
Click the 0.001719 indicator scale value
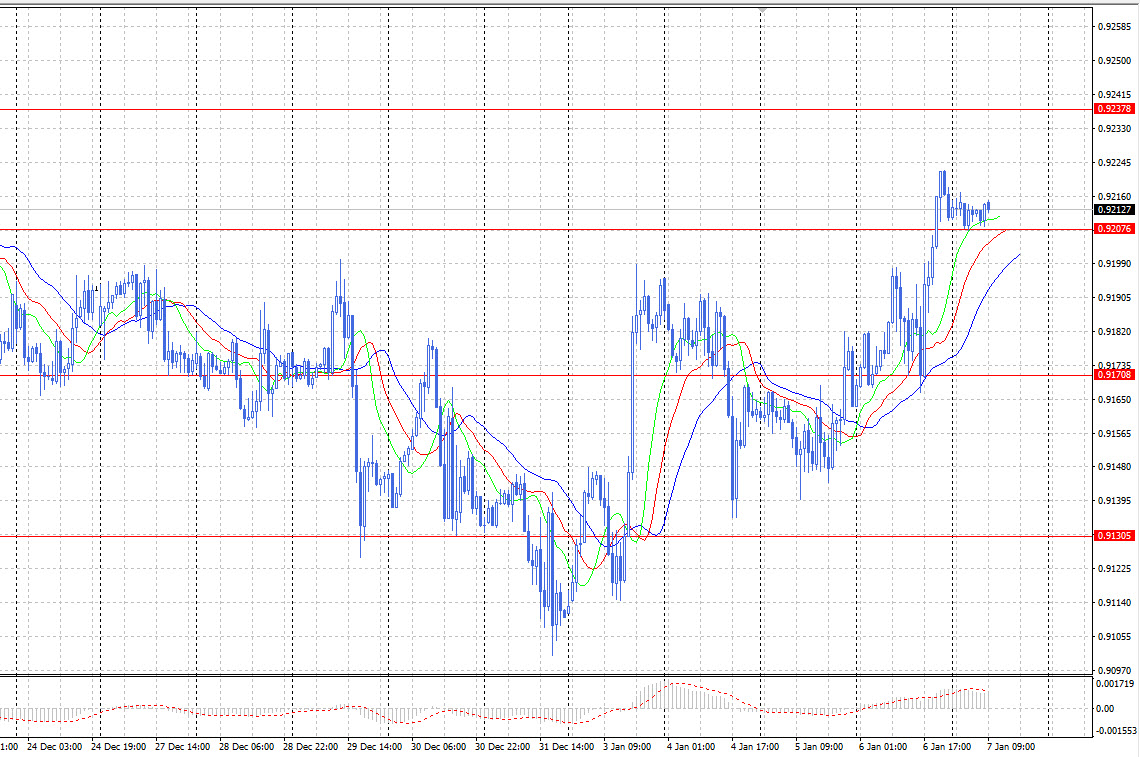click(x=1115, y=684)
